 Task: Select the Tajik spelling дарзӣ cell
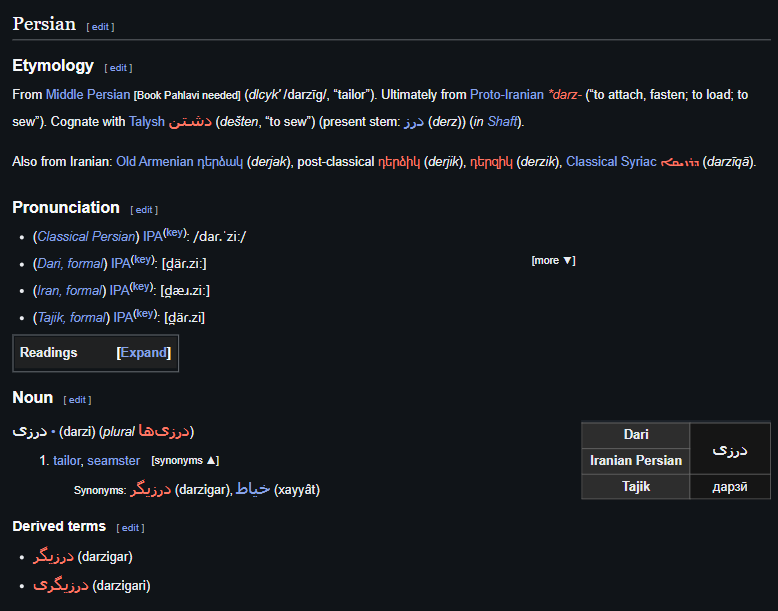(x=730, y=487)
